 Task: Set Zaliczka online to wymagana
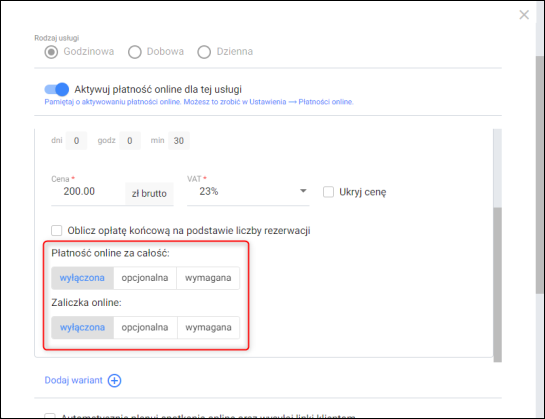point(208,327)
